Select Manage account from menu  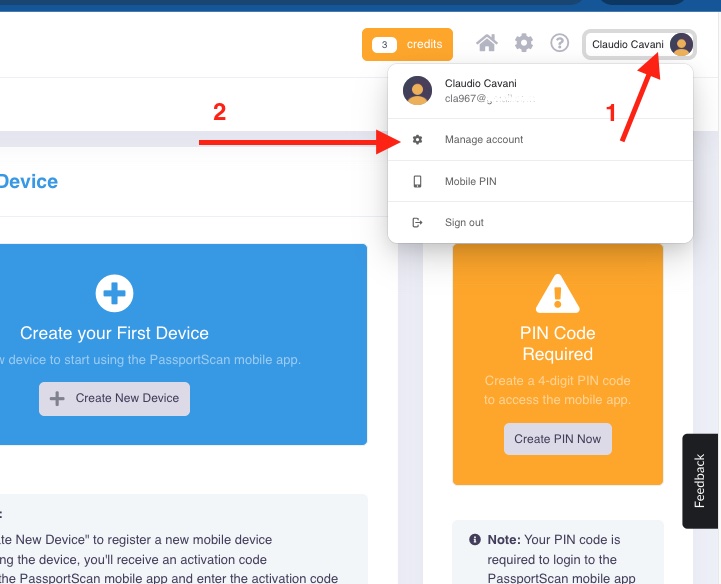coord(484,140)
